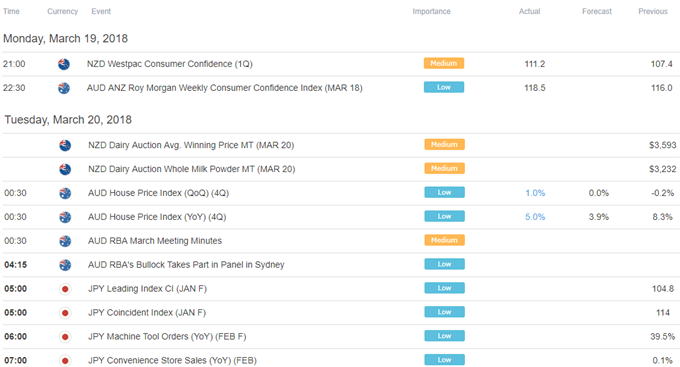Click the Japan flag beside Machine Tool Orders
Viewport: 680px width, 367px height.
(65, 337)
